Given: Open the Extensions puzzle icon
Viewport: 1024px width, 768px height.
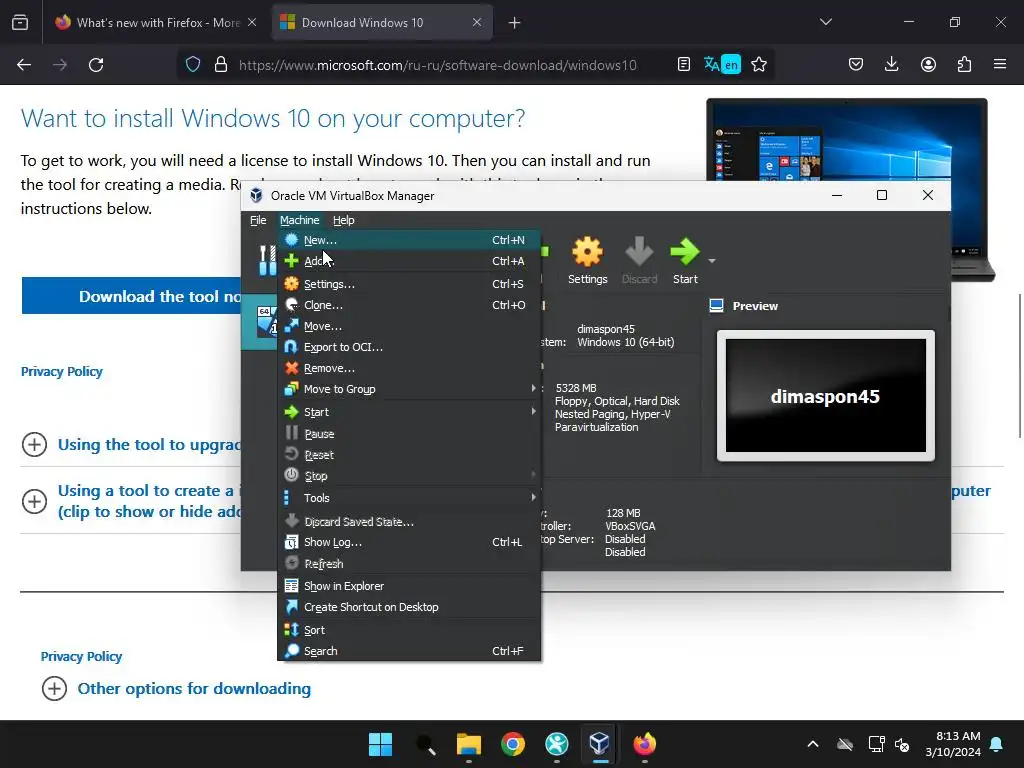Looking at the screenshot, I should 964,65.
